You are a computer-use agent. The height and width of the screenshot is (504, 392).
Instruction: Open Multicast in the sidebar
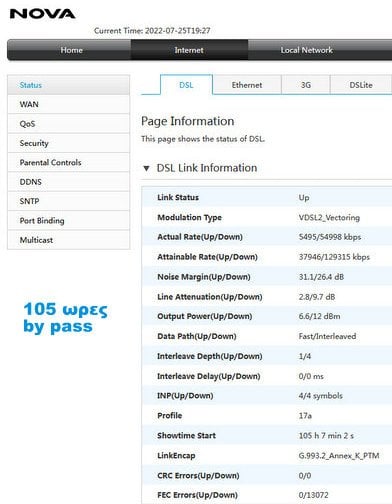68,240
